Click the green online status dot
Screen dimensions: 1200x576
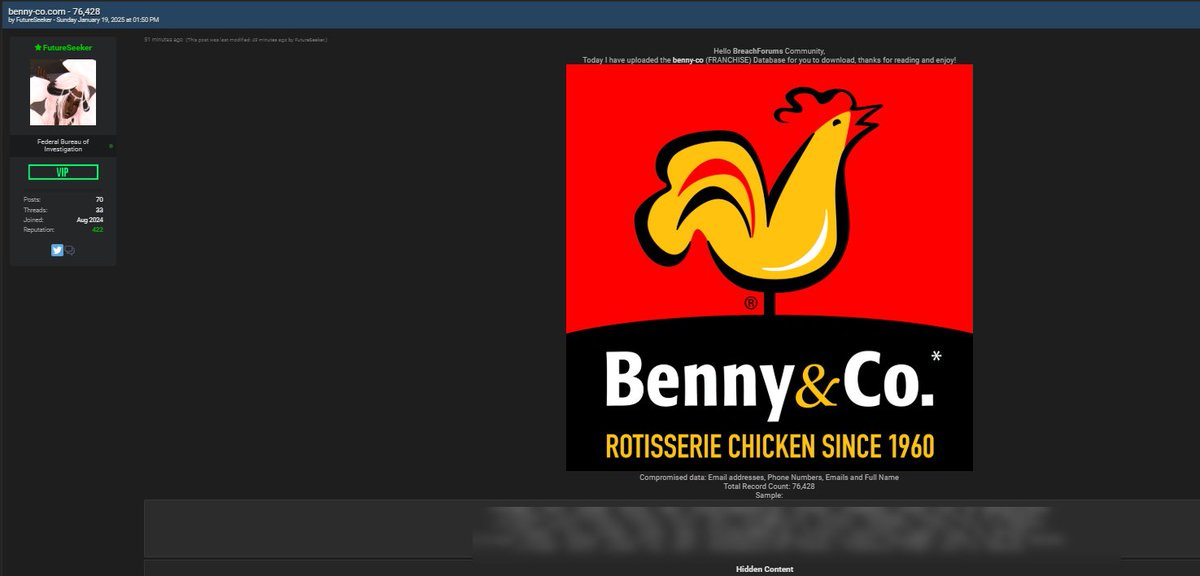point(111,146)
